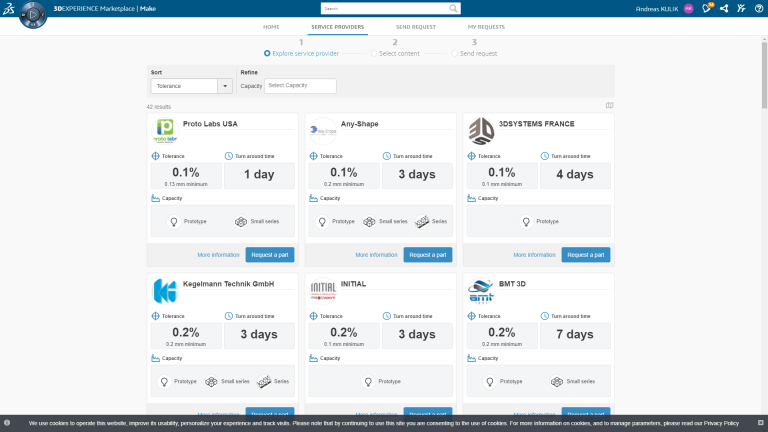
Task: Click Turn around time clock icon in Any-Shape card
Action: [386, 156]
